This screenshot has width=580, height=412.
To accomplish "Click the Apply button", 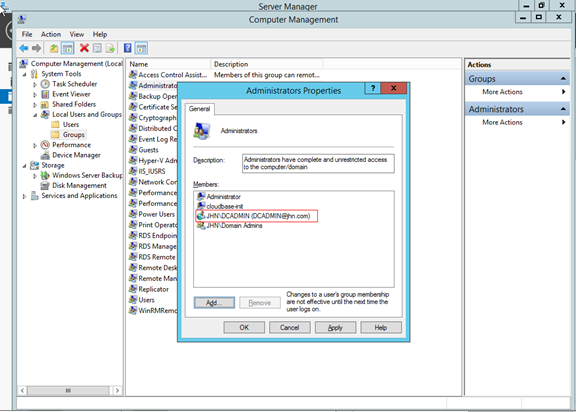I will pyautogui.click(x=335, y=327).
